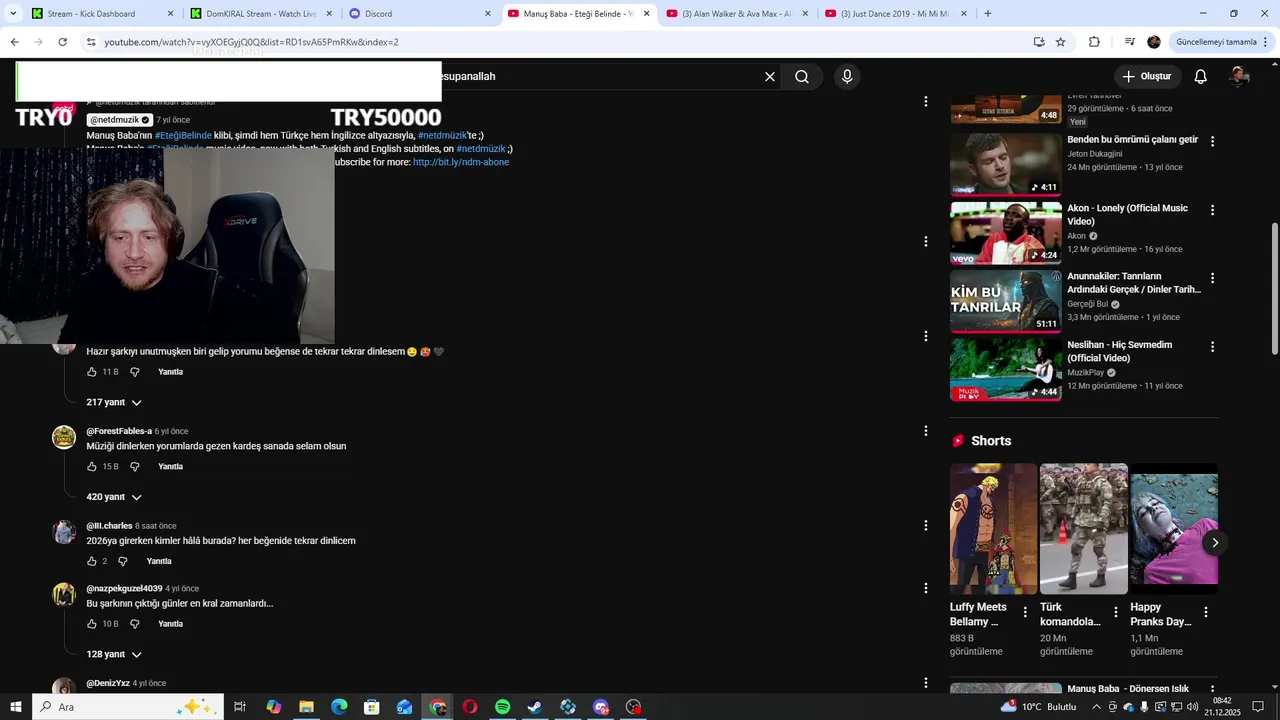Open the menu for @ForestFables-a's comment

pyautogui.click(x=925, y=431)
